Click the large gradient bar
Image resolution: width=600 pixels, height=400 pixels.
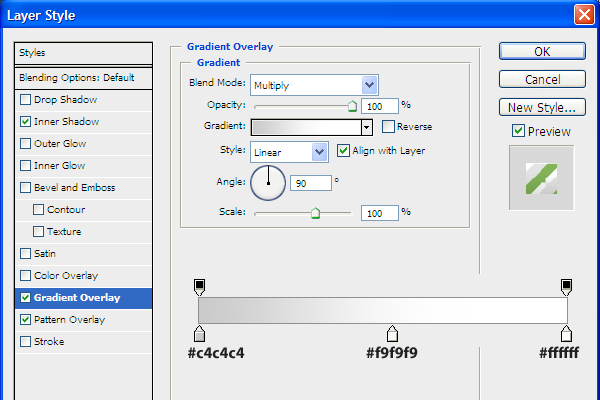pos(383,310)
